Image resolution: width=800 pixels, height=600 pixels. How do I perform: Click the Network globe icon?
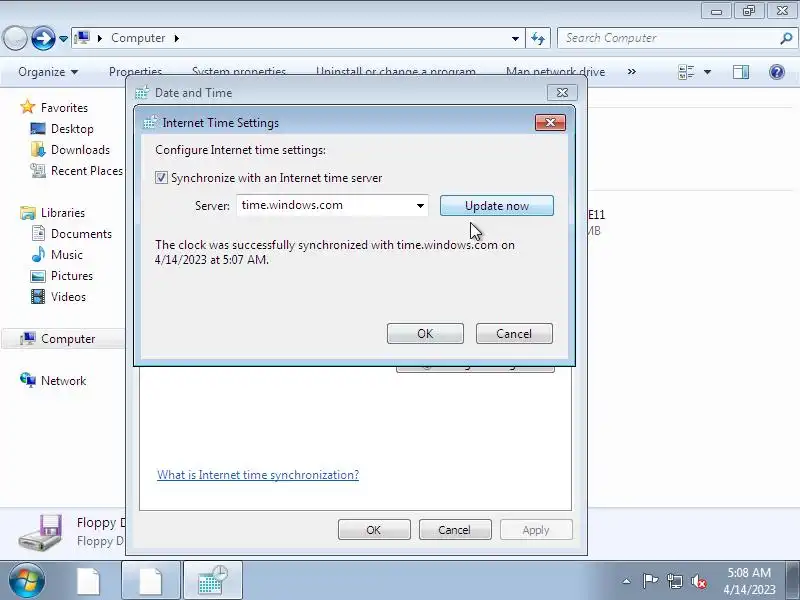(28, 380)
